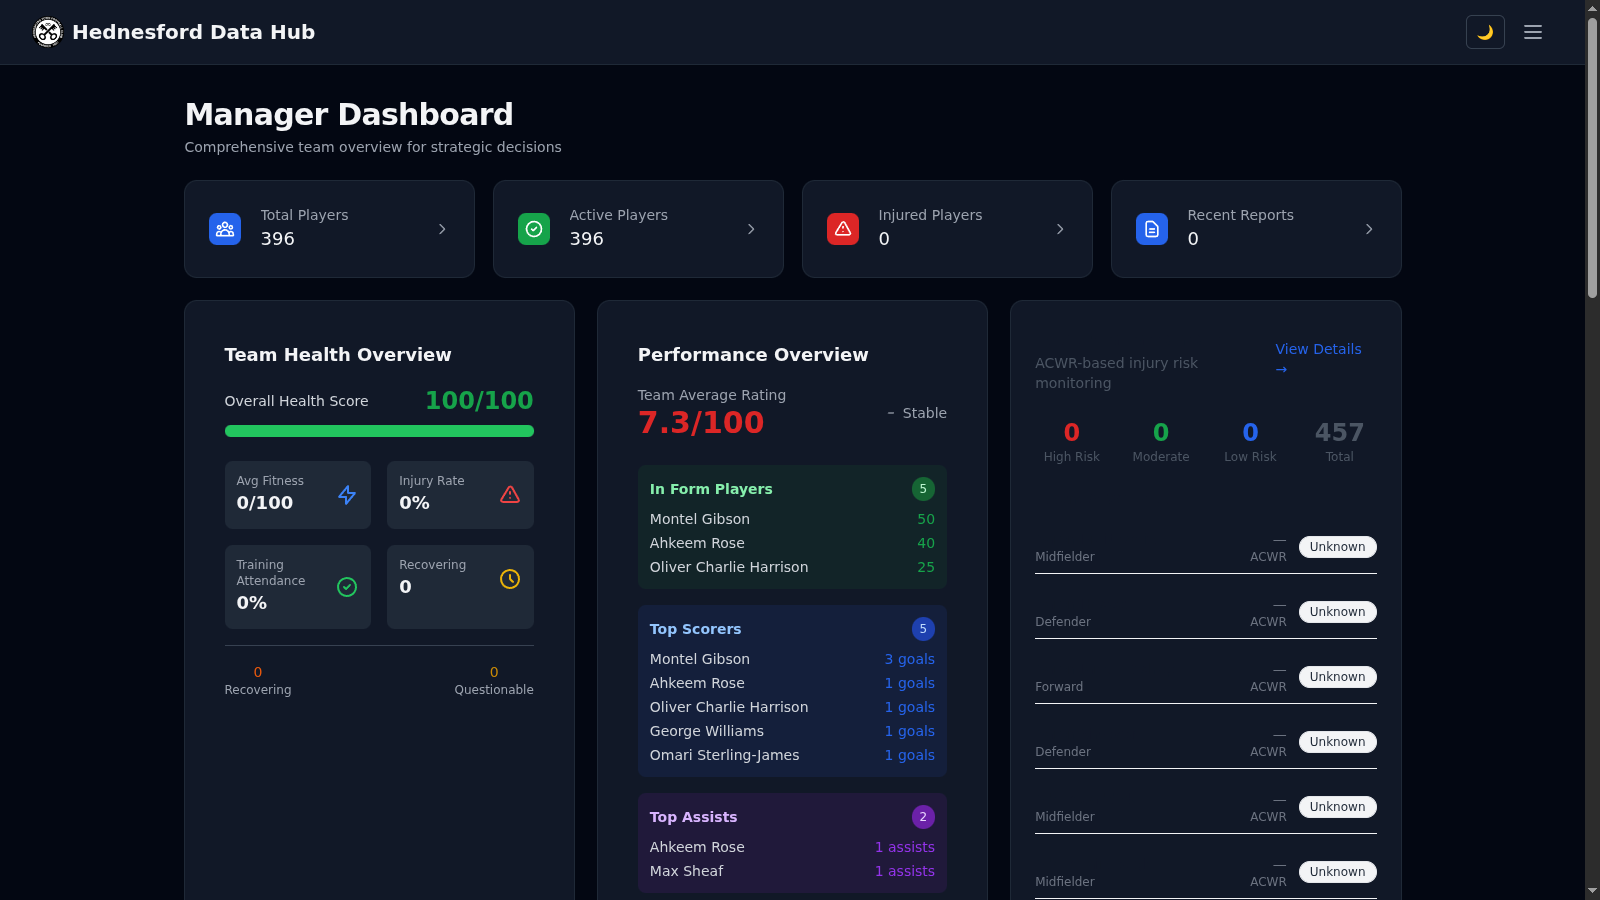Click the In Form Players count badge
Viewport: 1600px width, 900px height.
[x=923, y=489]
